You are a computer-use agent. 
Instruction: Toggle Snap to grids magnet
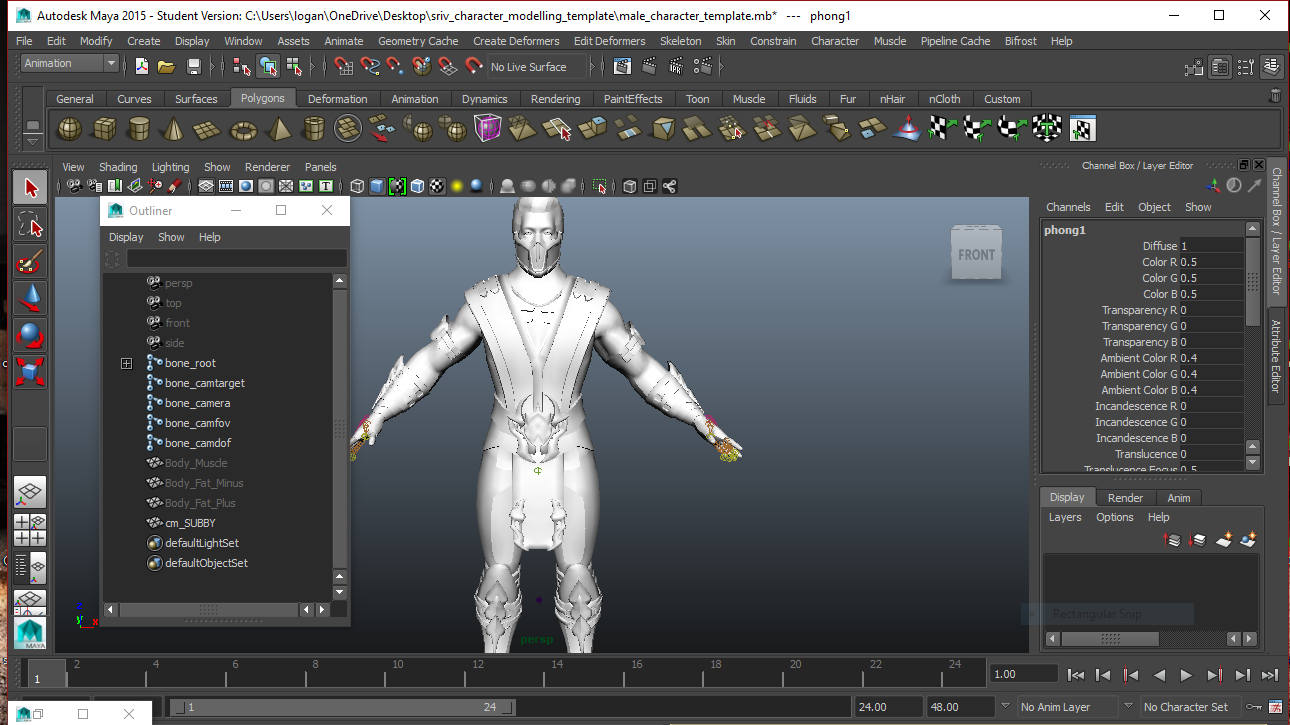(x=344, y=67)
